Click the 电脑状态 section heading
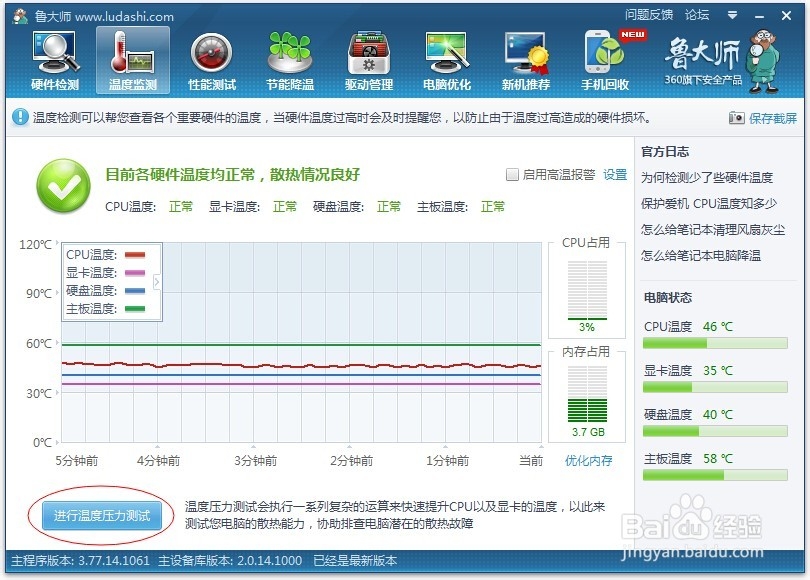Viewport: 810px width, 580px height. click(x=667, y=297)
